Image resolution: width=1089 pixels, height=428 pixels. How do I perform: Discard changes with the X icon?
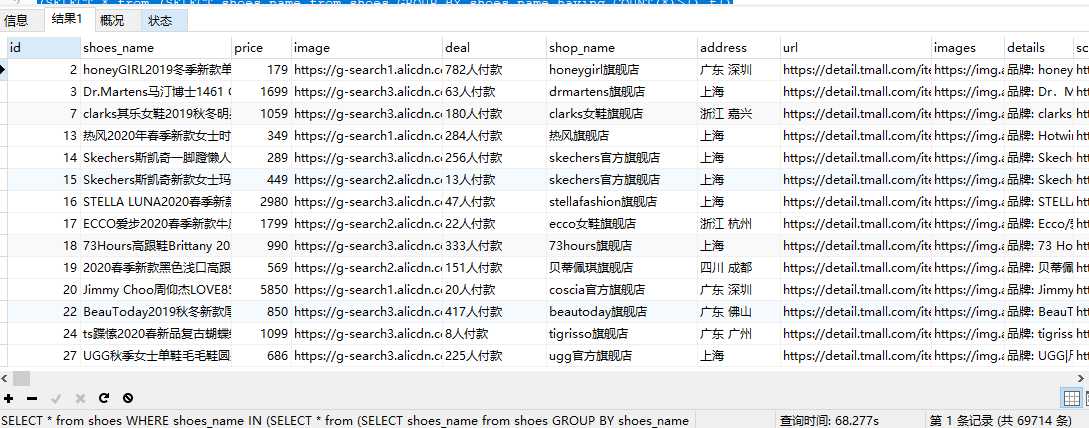80,398
